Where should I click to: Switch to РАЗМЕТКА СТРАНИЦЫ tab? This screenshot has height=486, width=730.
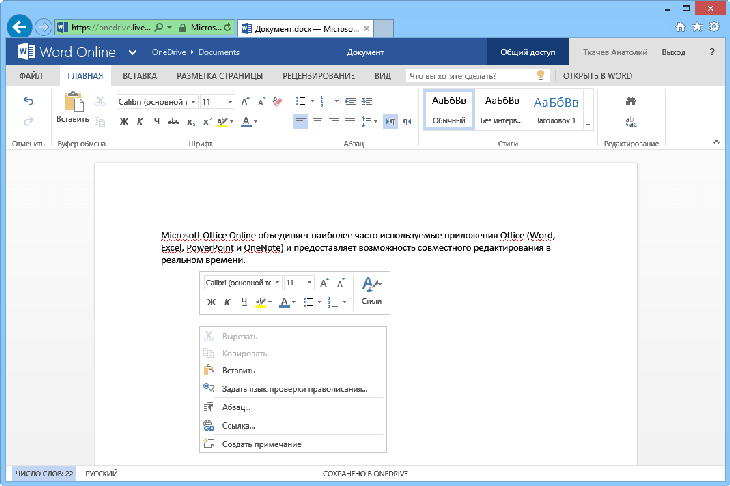coord(219,75)
